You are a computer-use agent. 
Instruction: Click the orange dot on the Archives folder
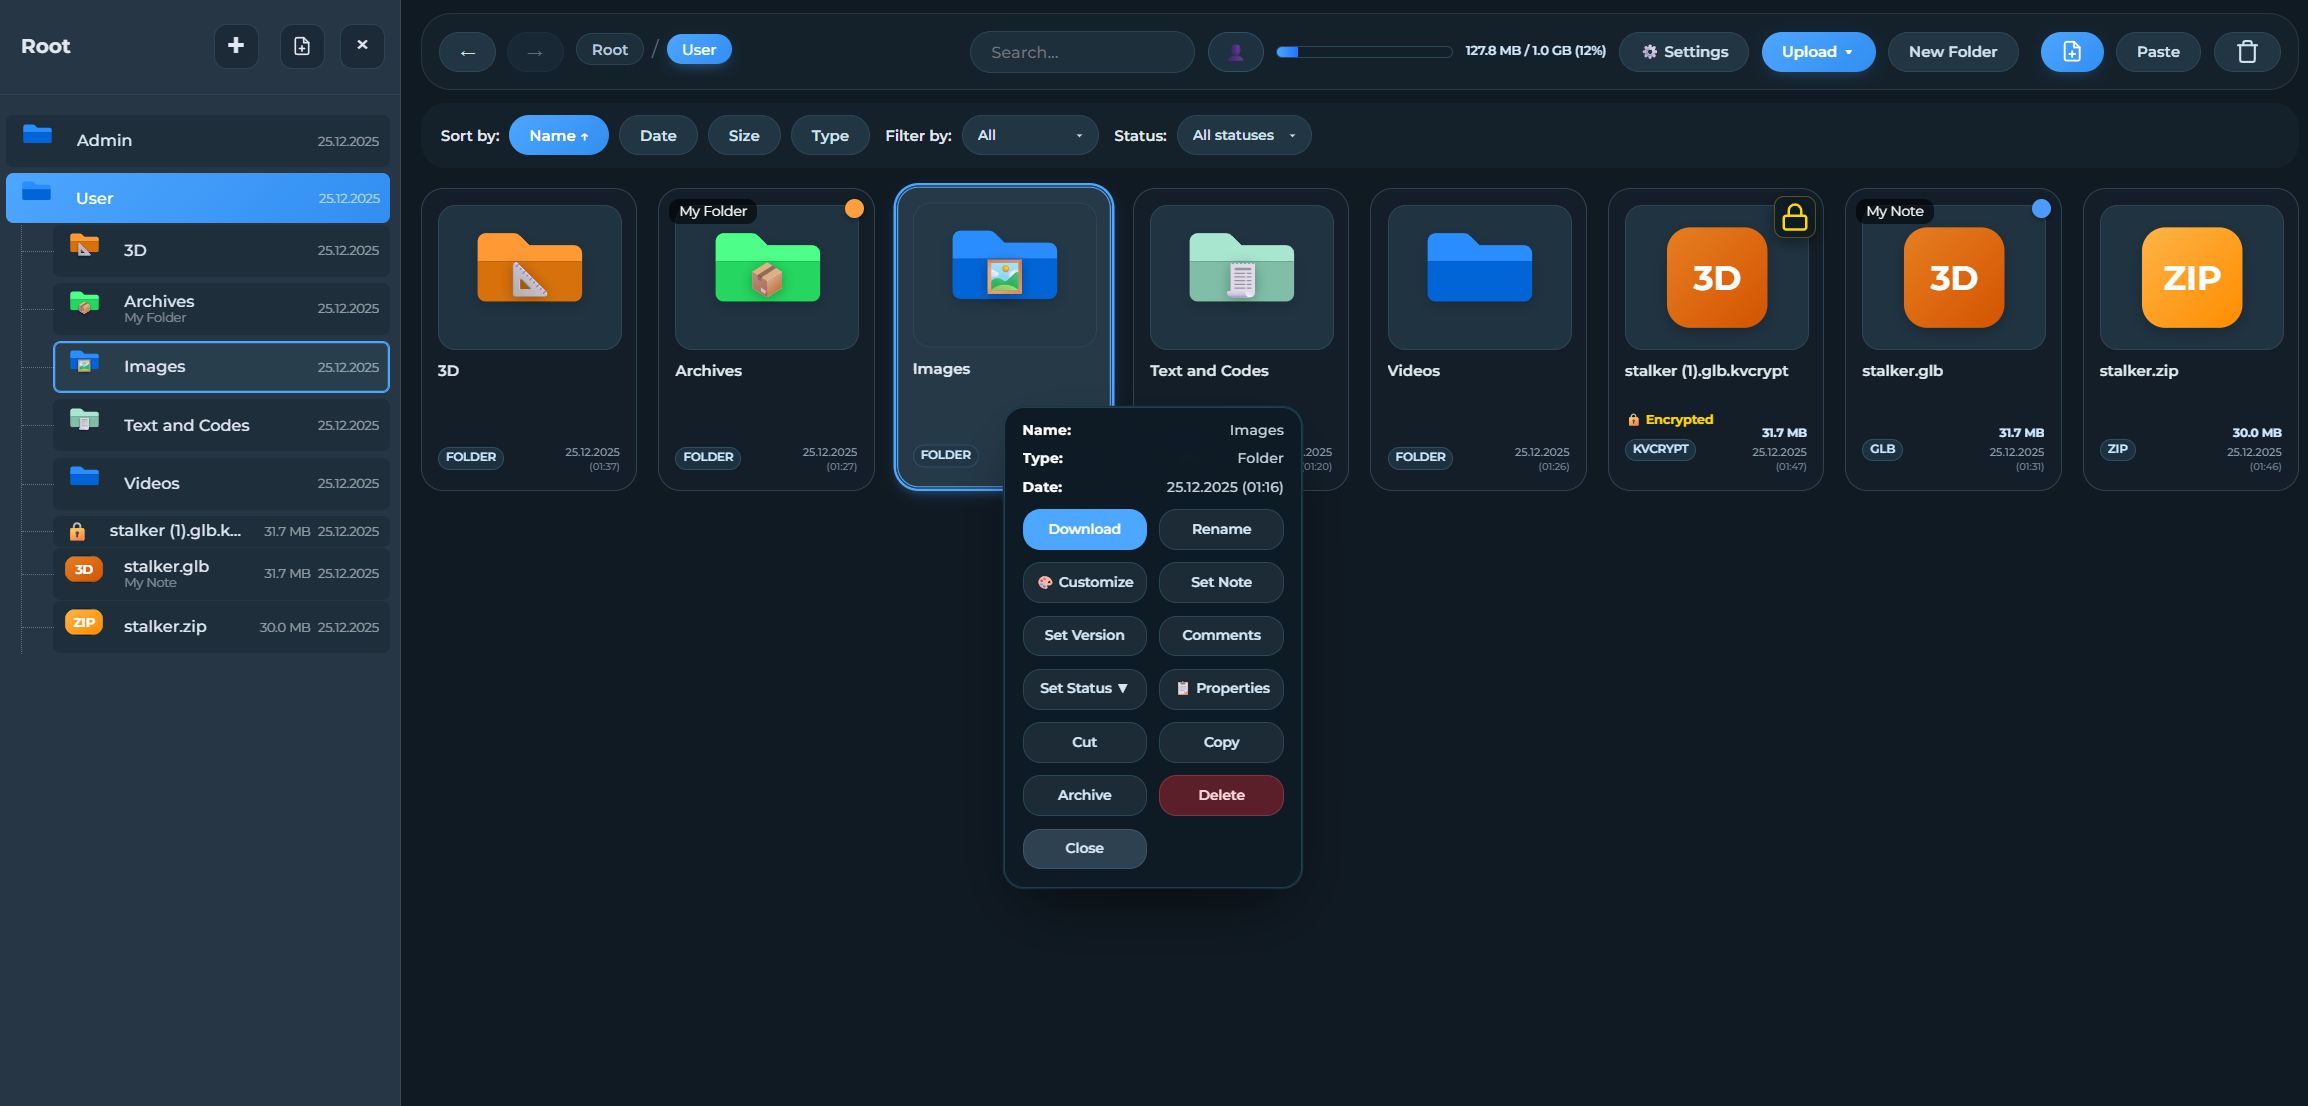[854, 208]
